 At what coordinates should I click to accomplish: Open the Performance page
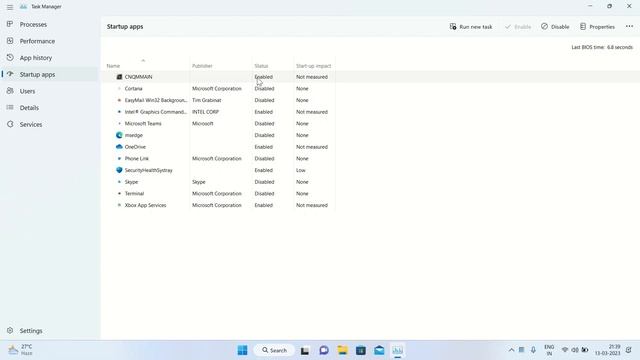coord(37,41)
